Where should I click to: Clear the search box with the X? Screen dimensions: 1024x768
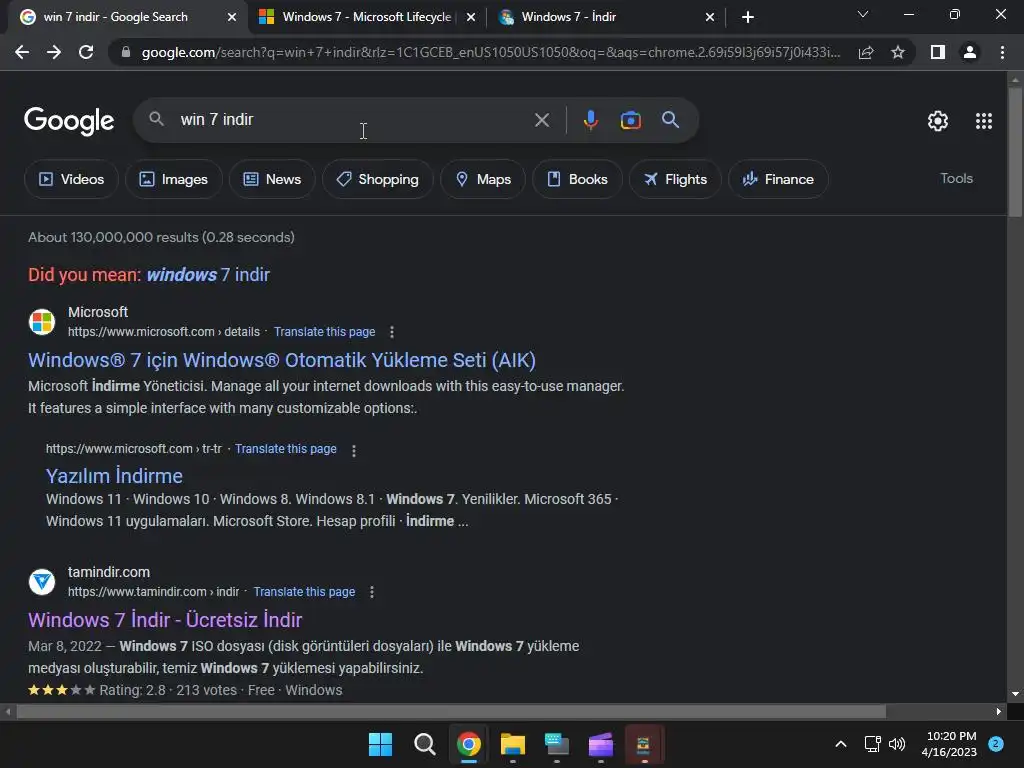tap(541, 120)
